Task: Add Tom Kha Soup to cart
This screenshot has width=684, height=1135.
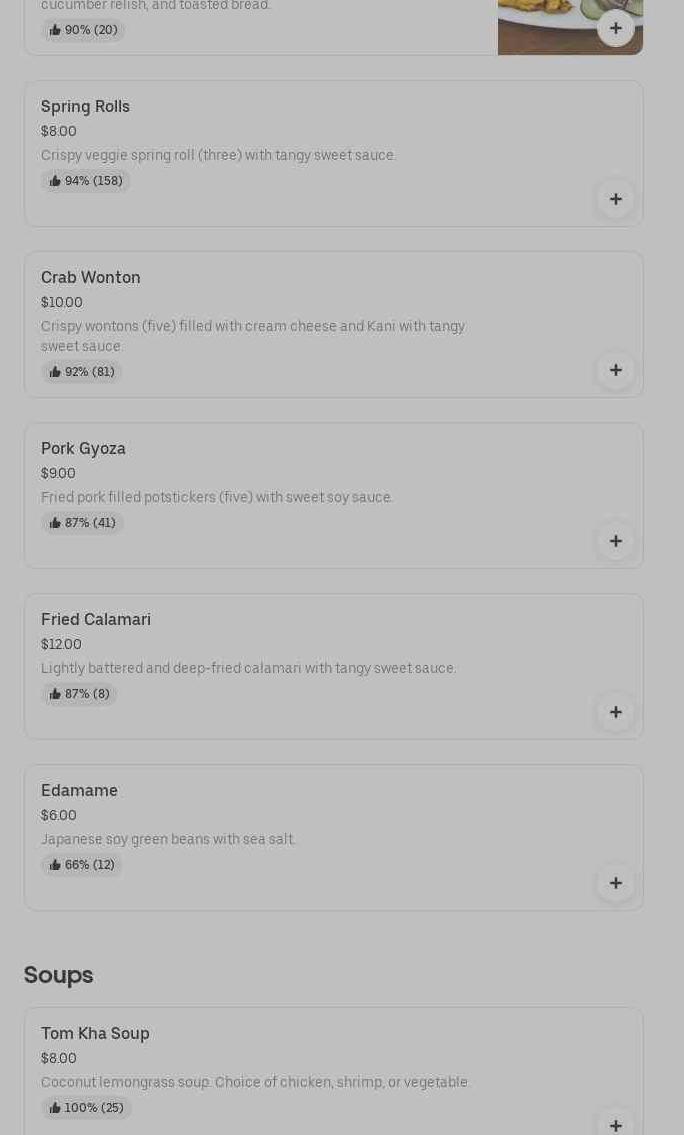Action: pos(616,1124)
